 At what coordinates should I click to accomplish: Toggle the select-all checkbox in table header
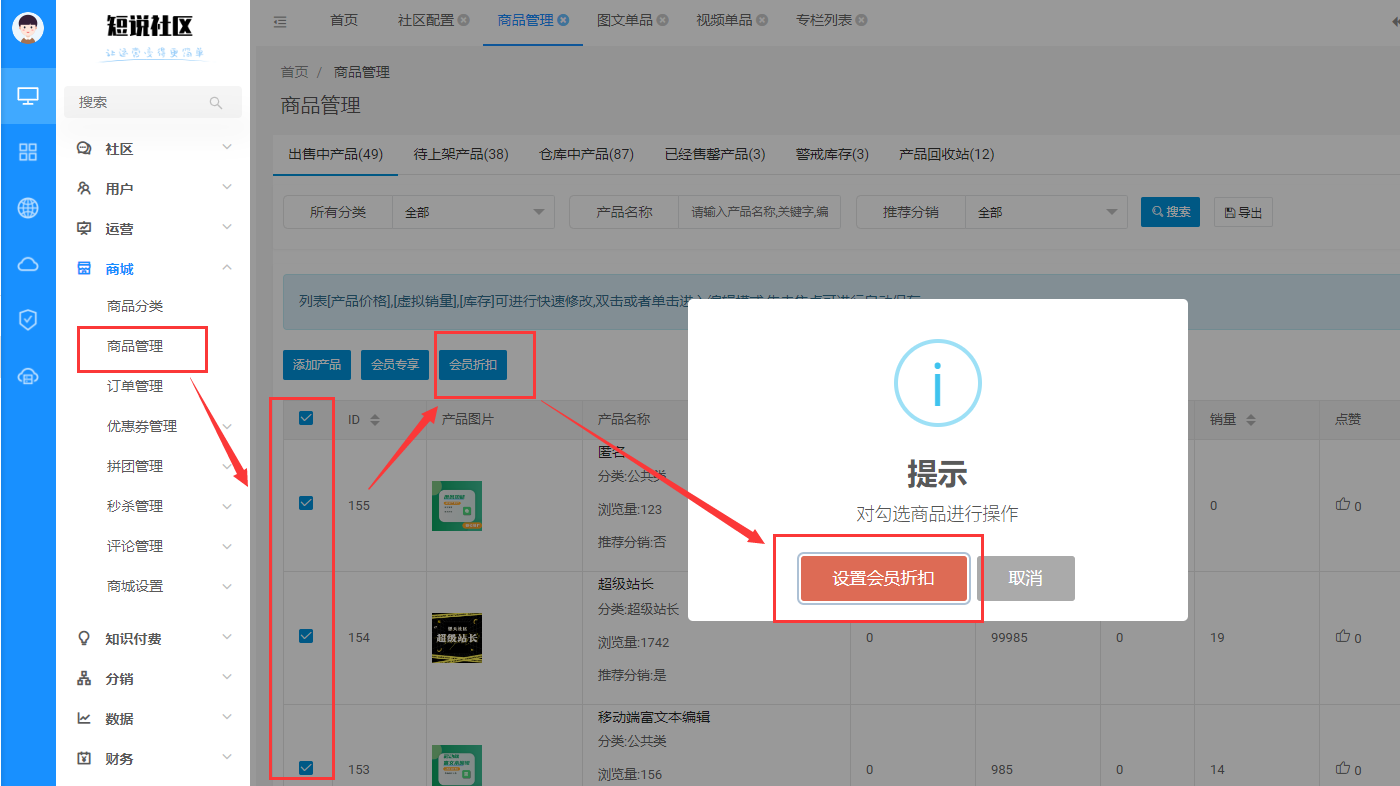coord(306,418)
